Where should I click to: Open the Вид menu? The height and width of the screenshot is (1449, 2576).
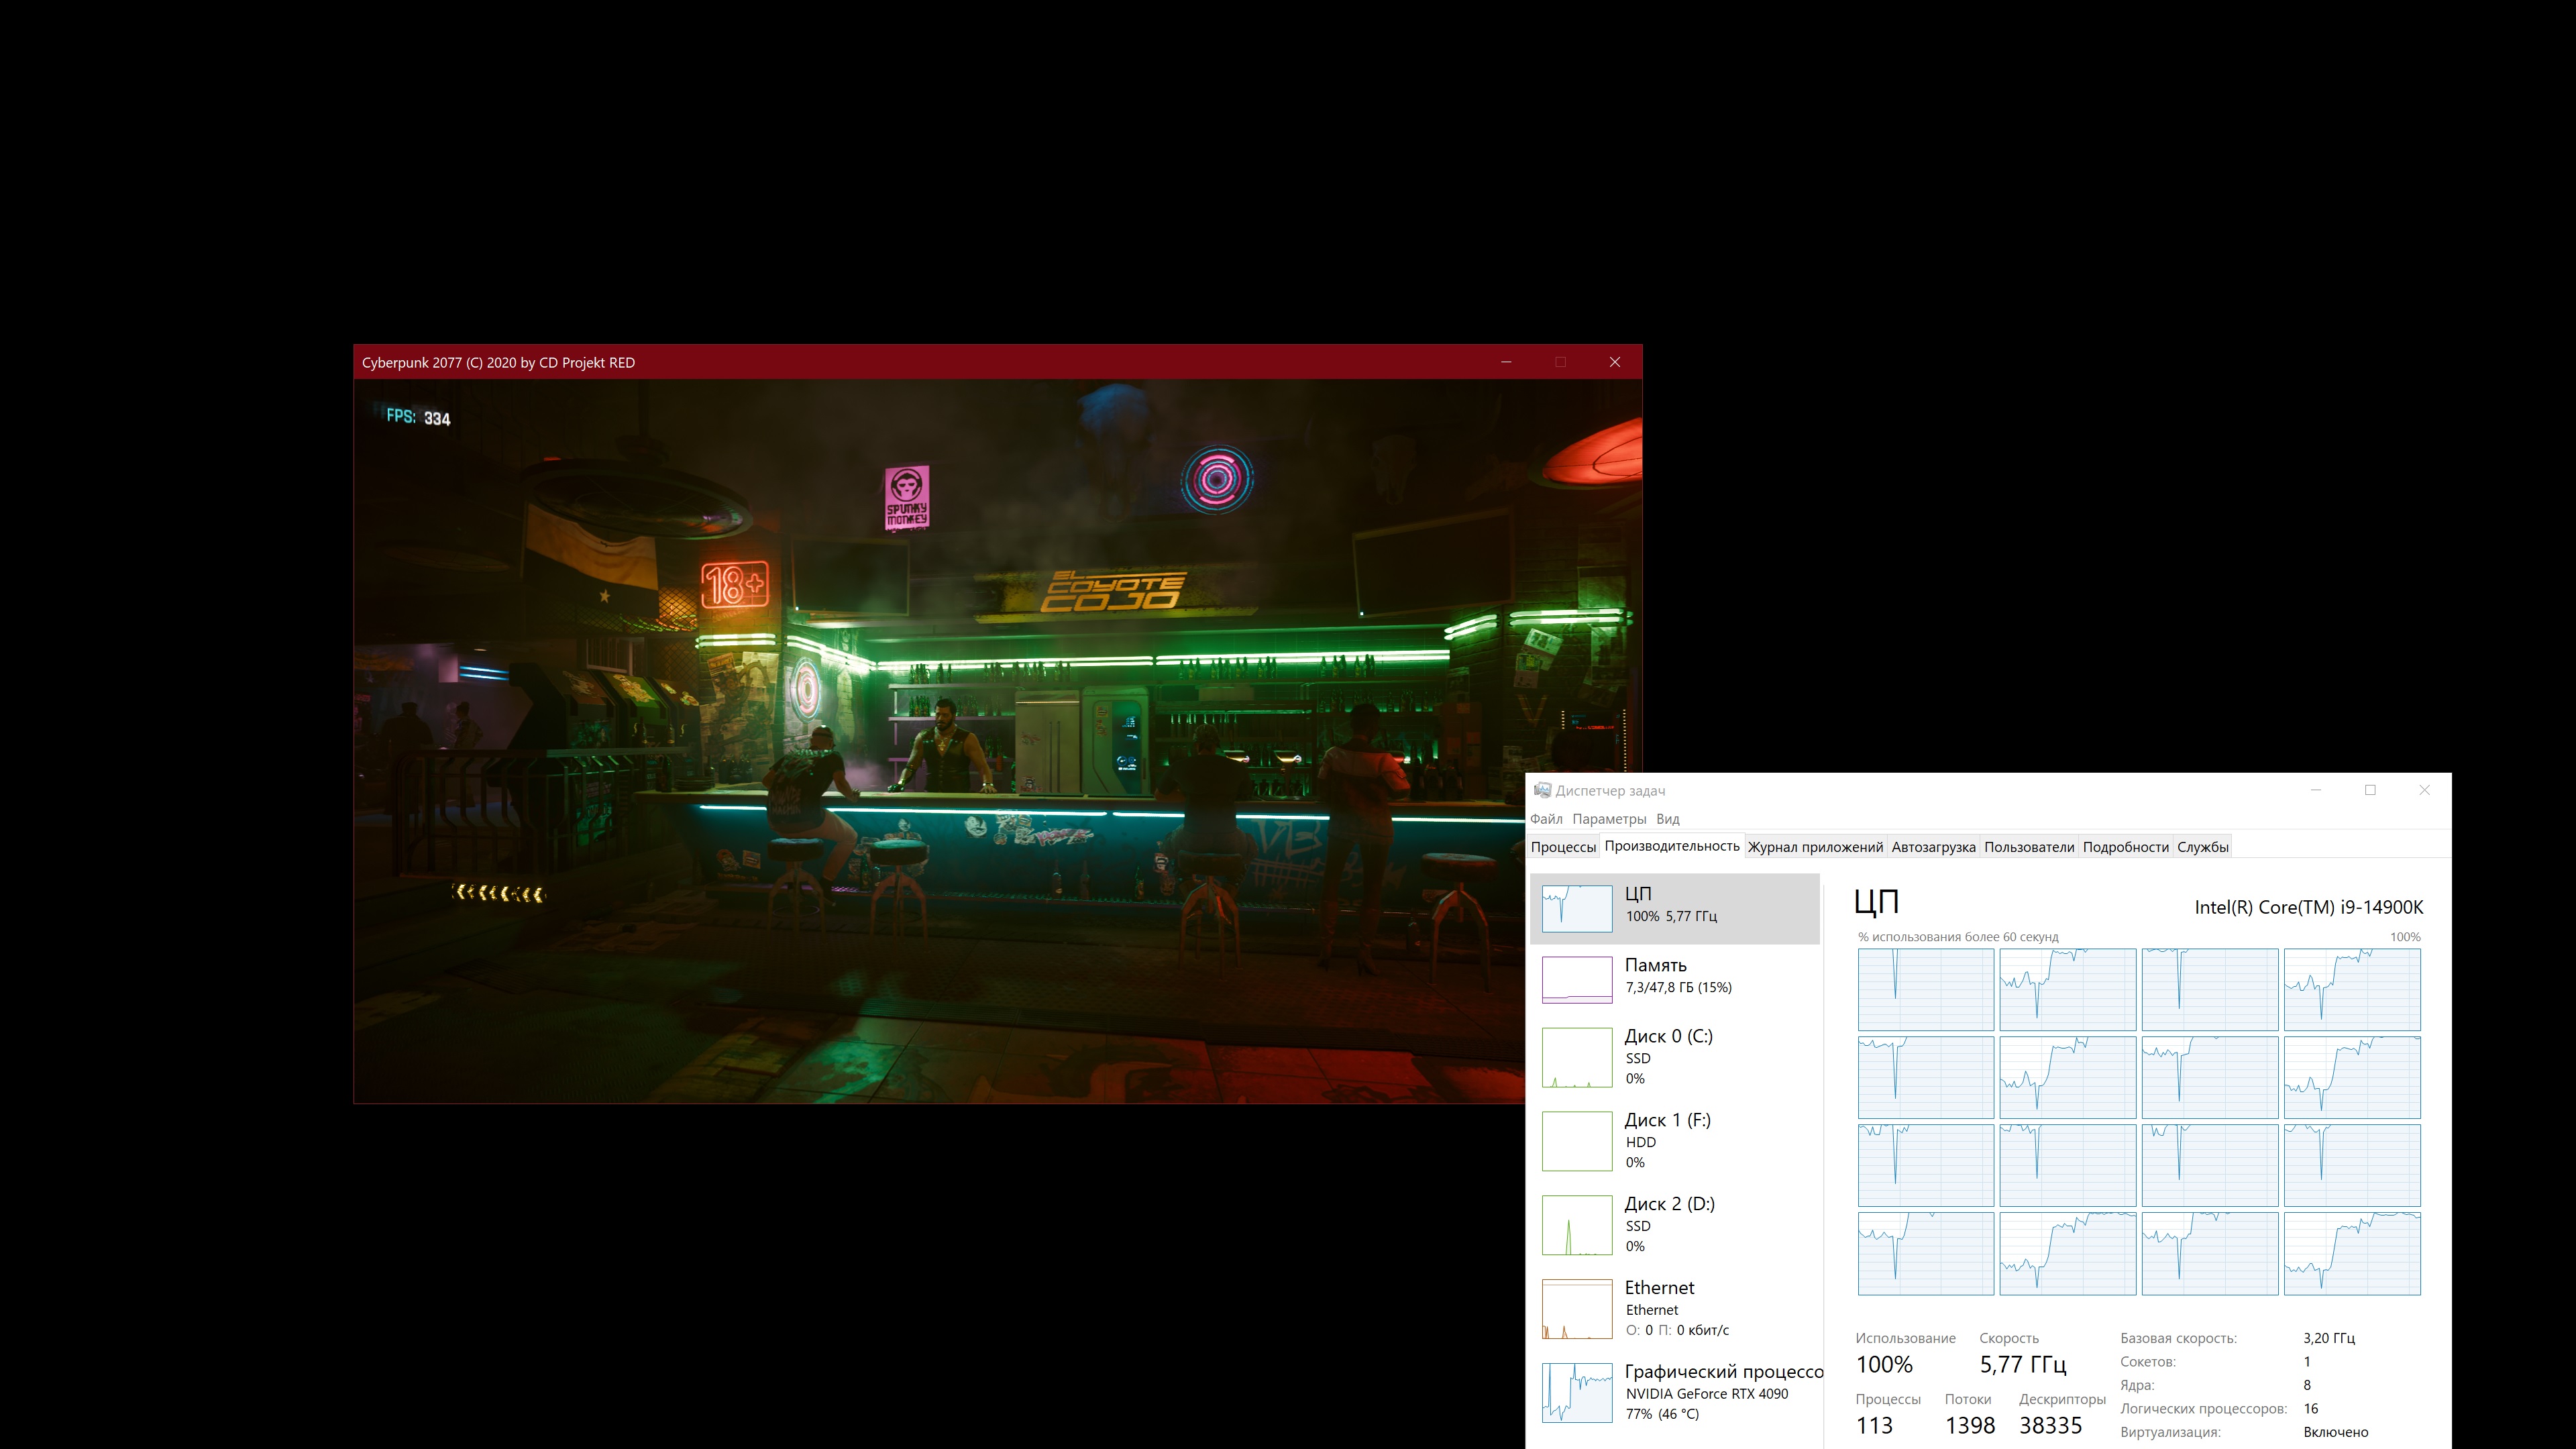click(1667, 819)
